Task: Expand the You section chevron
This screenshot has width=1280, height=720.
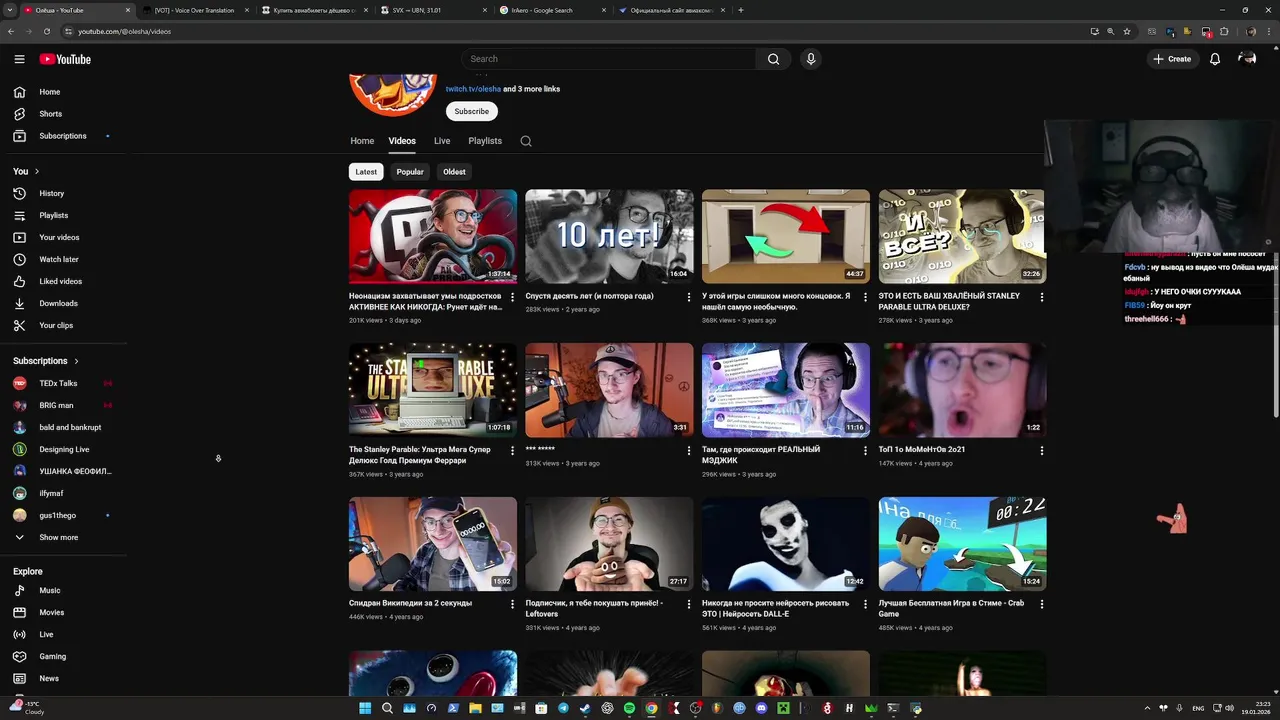Action: (x=37, y=171)
